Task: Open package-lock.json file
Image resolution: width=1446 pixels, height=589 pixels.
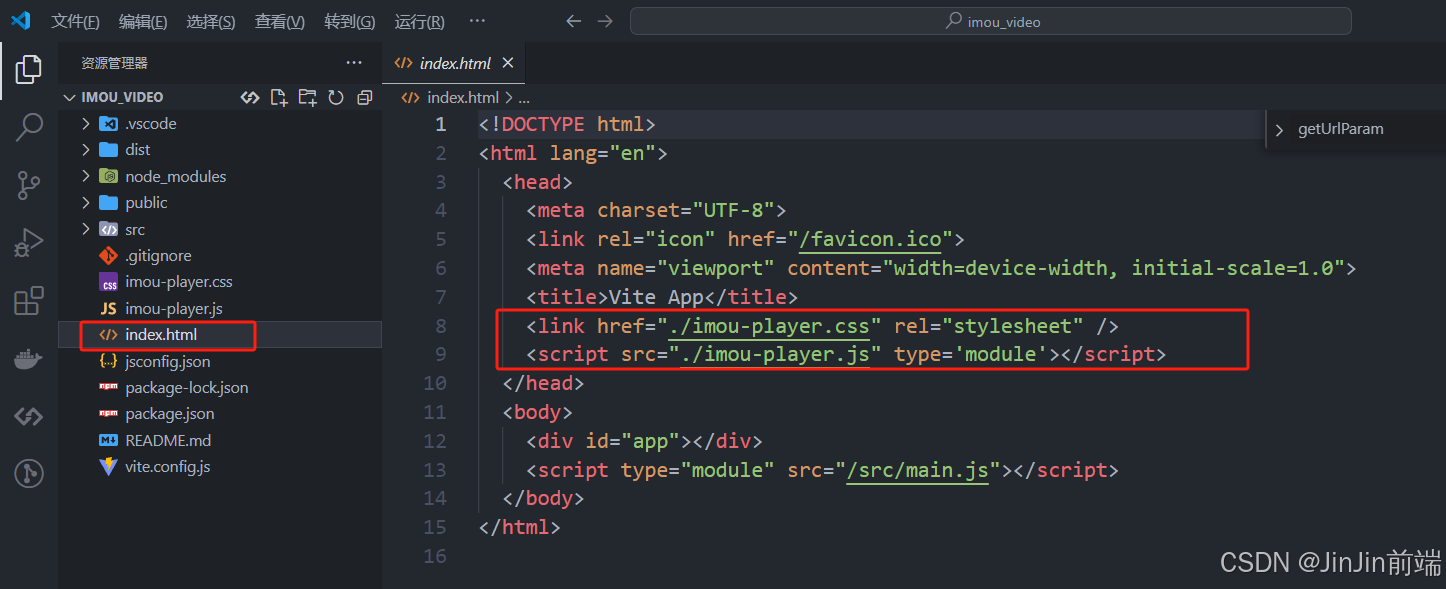Action: (186, 388)
